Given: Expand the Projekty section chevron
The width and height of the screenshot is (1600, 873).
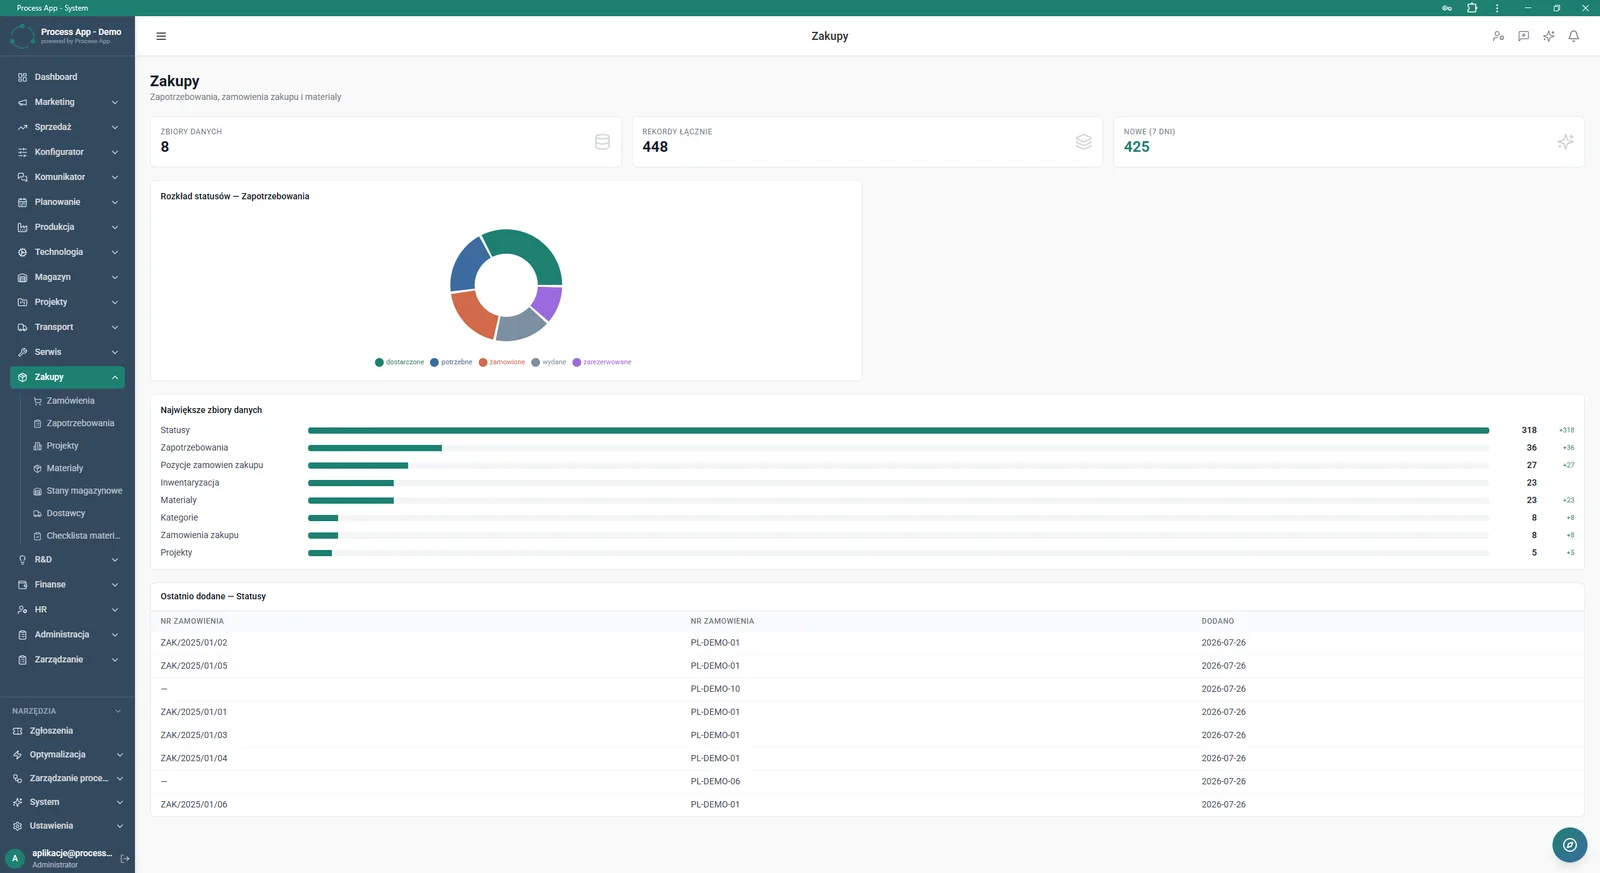Looking at the screenshot, I should point(115,302).
